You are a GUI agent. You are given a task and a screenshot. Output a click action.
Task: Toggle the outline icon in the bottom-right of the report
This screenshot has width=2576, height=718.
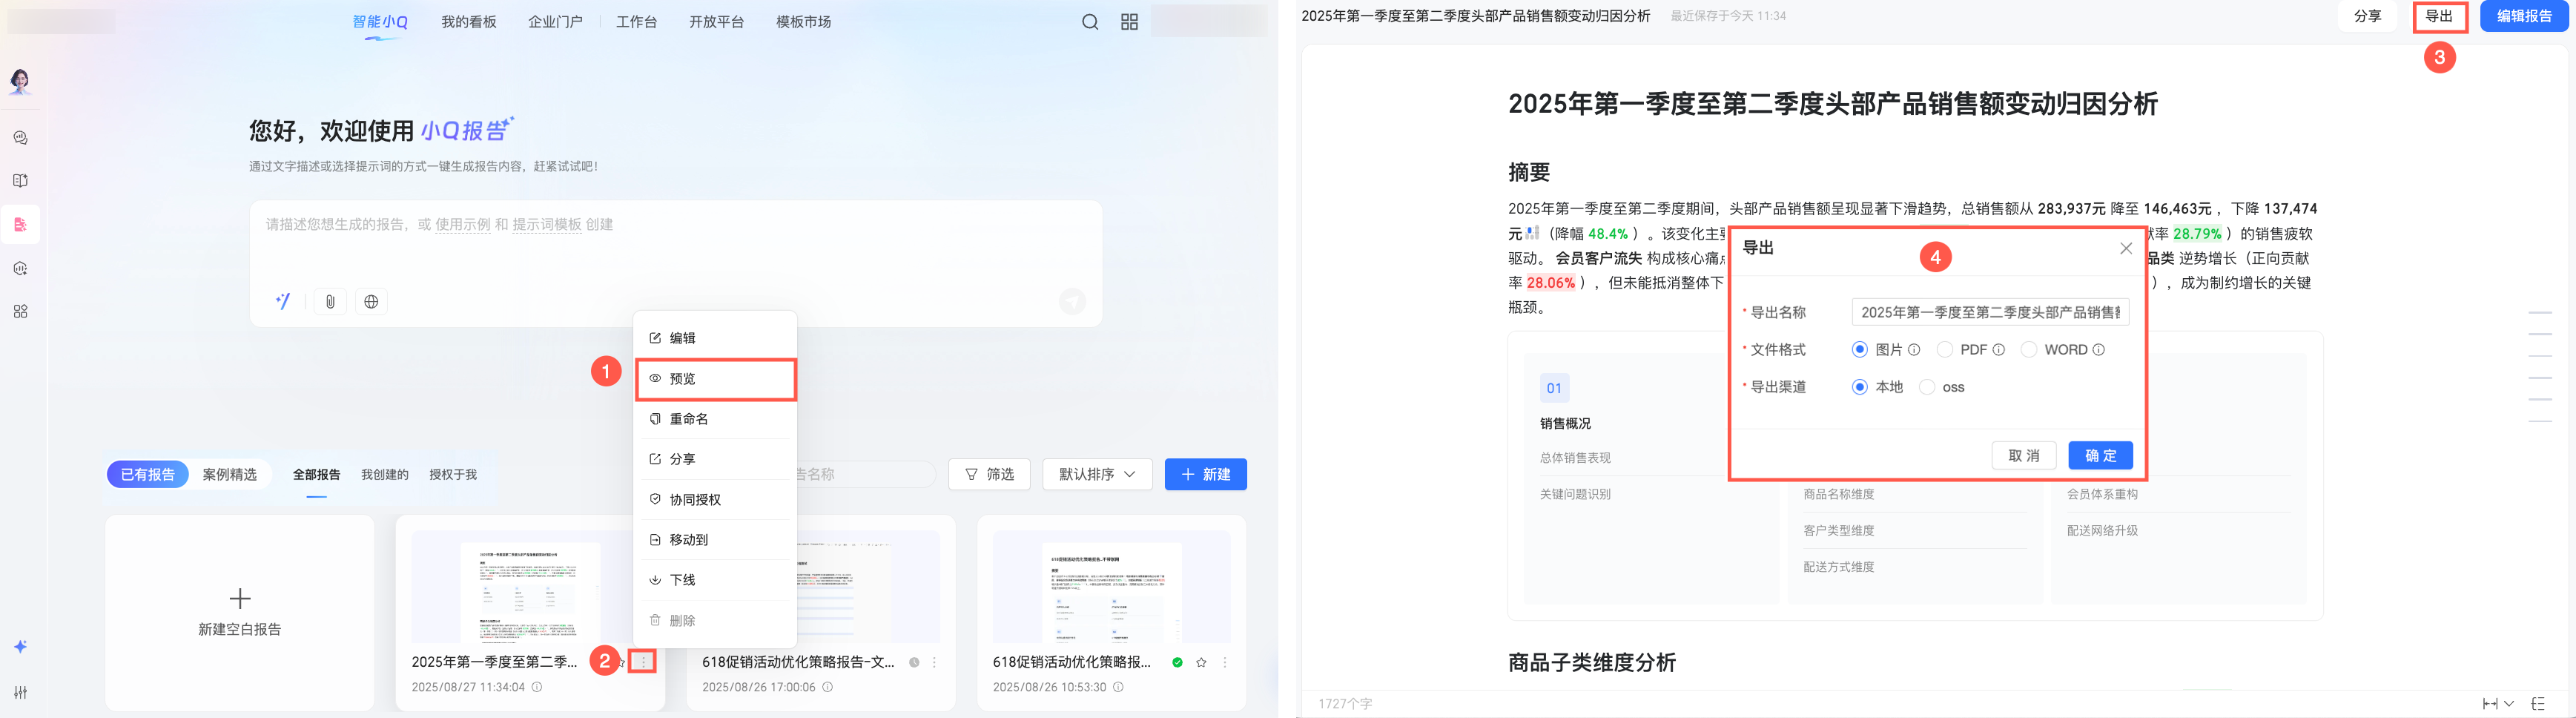pos(2538,704)
